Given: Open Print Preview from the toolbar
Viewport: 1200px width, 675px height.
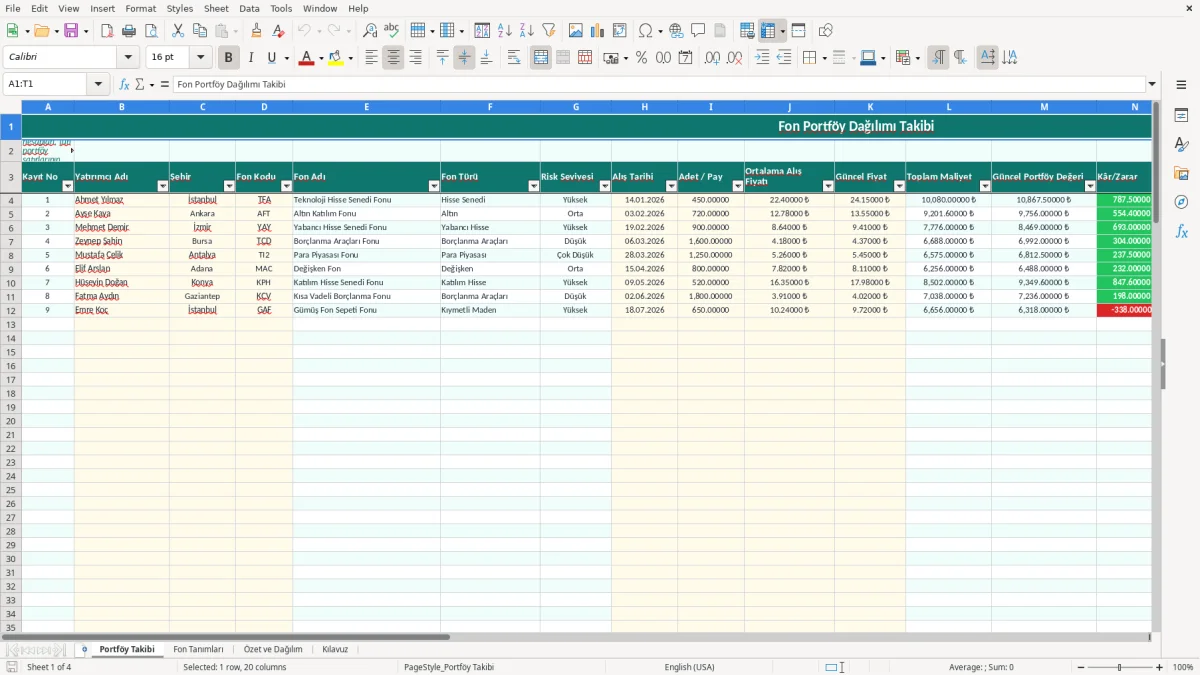Looking at the screenshot, I should [150, 31].
